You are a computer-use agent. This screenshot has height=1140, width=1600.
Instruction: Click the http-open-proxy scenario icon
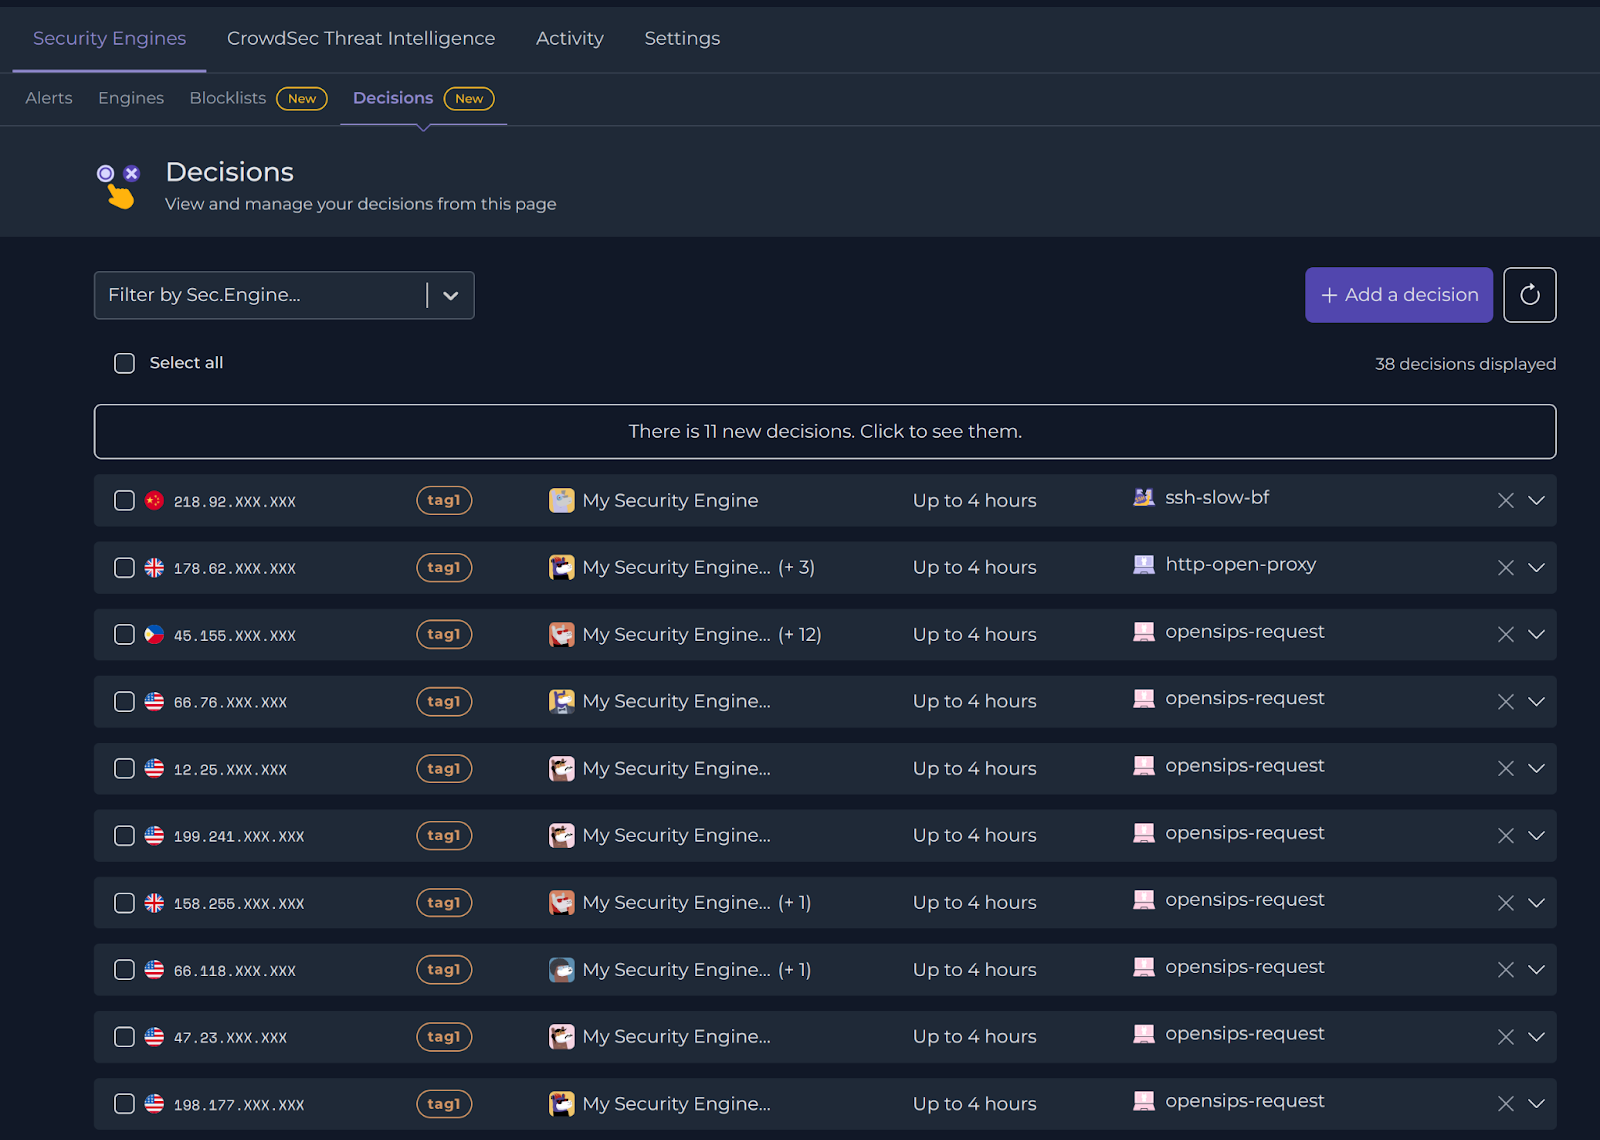1144,564
